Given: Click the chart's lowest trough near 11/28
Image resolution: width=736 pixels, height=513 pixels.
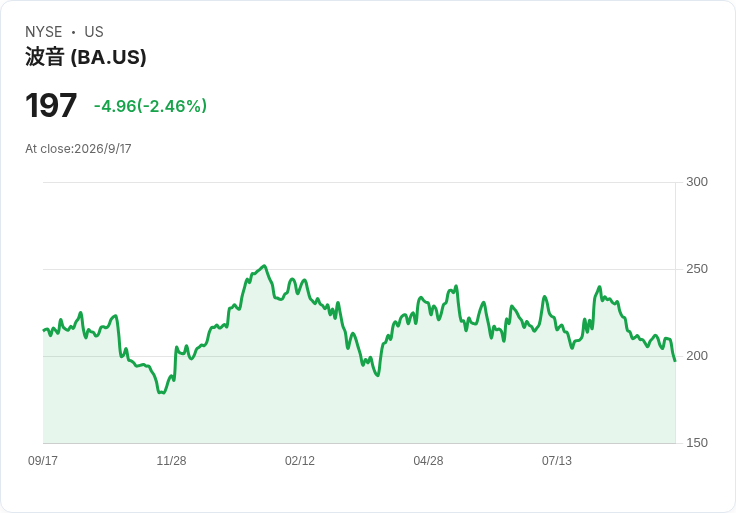Looking at the screenshot, I should coord(162,393).
